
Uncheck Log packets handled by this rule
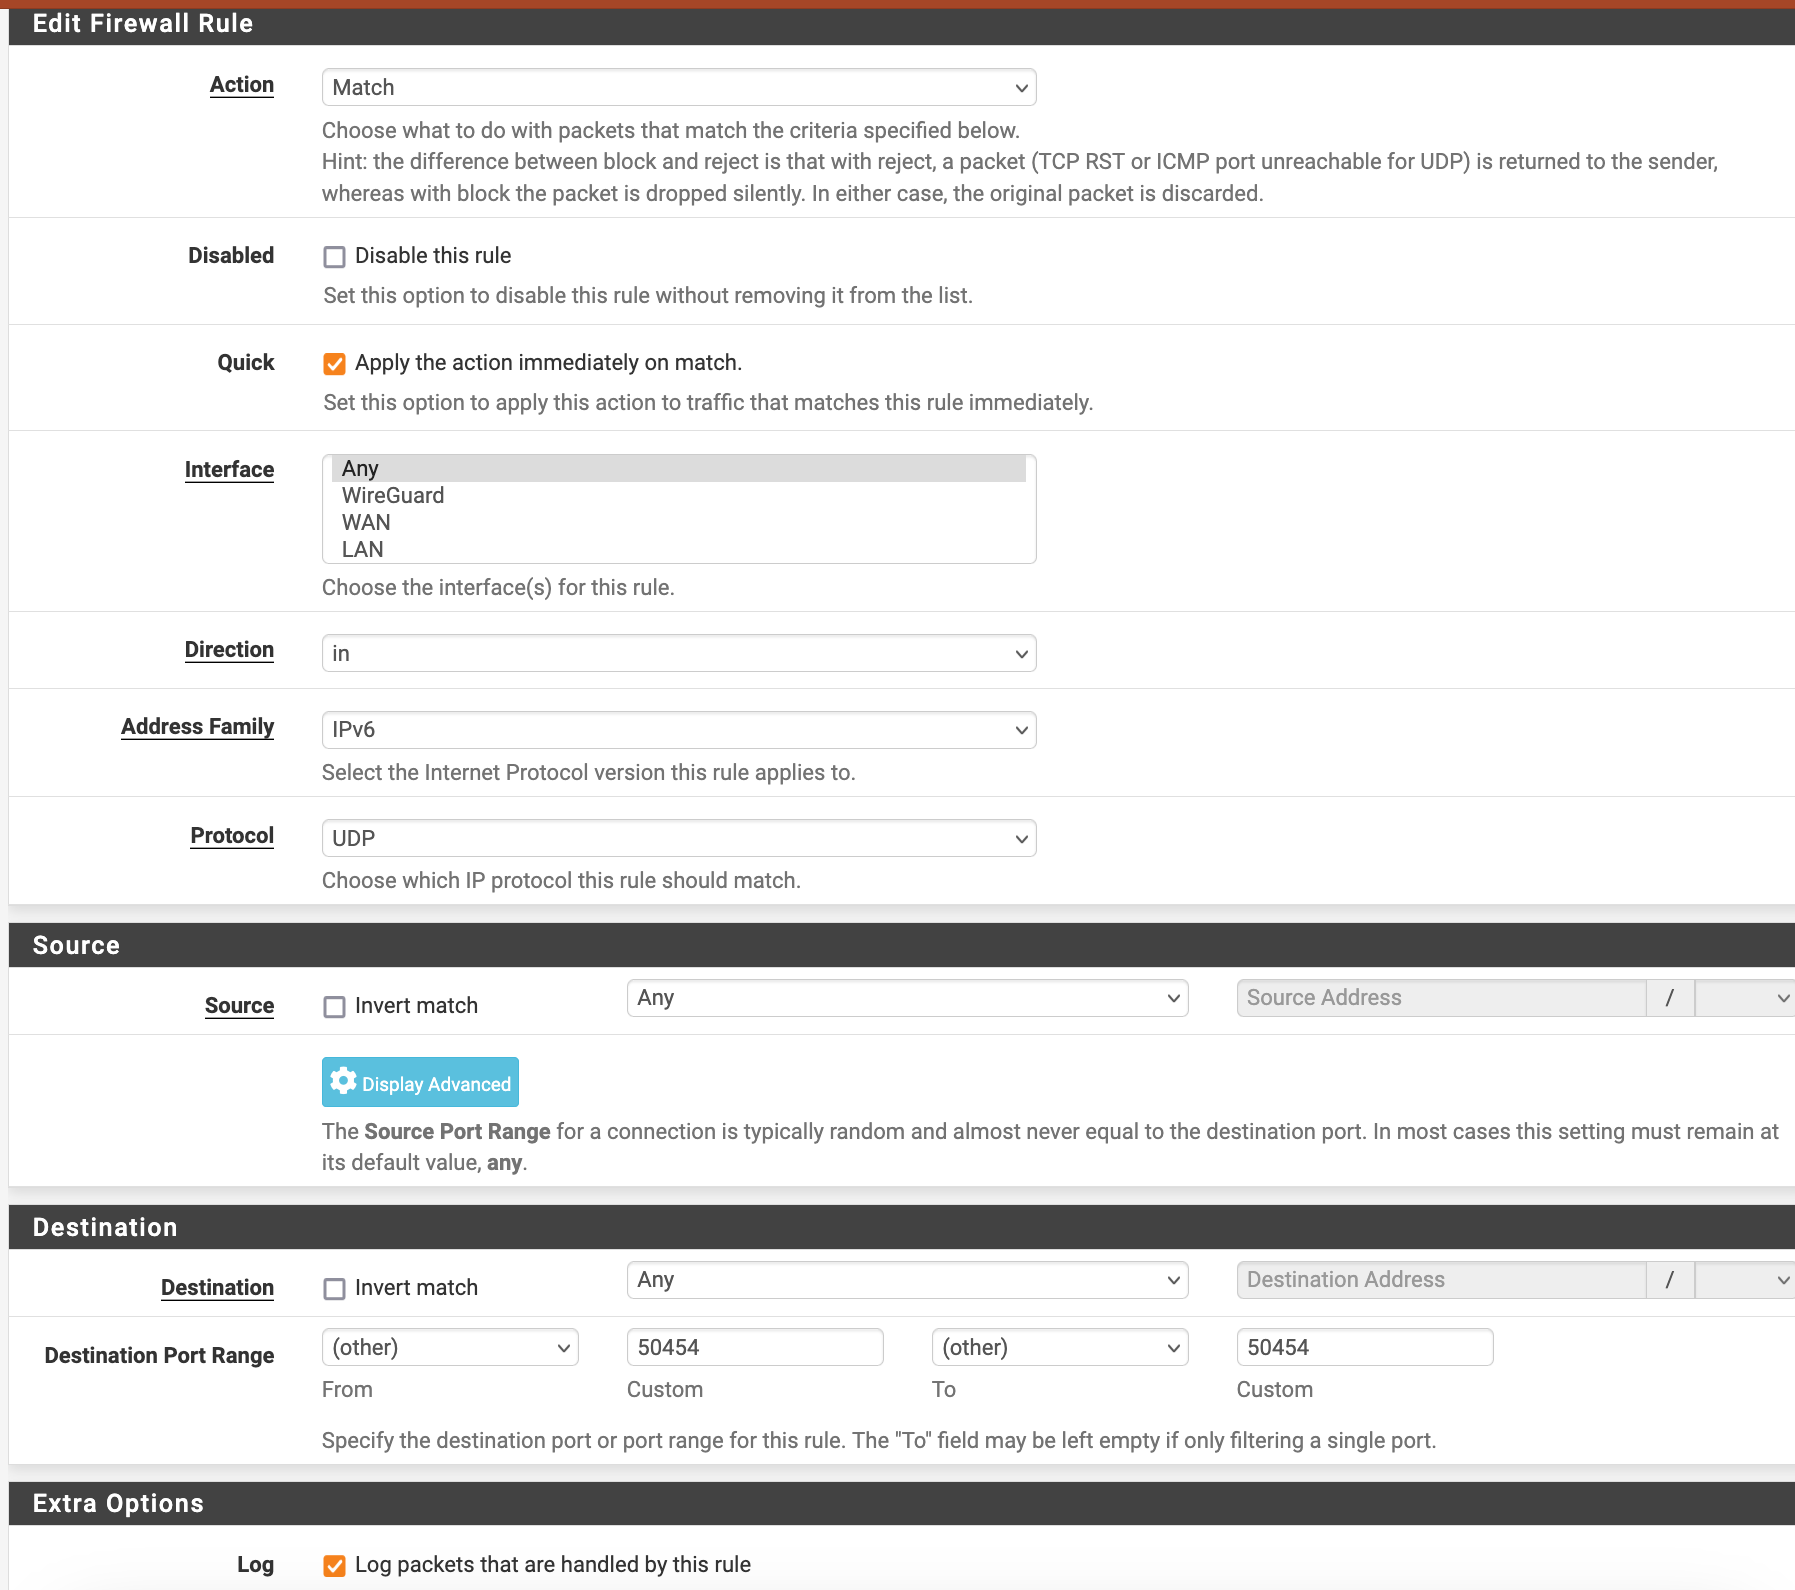click(x=334, y=1566)
